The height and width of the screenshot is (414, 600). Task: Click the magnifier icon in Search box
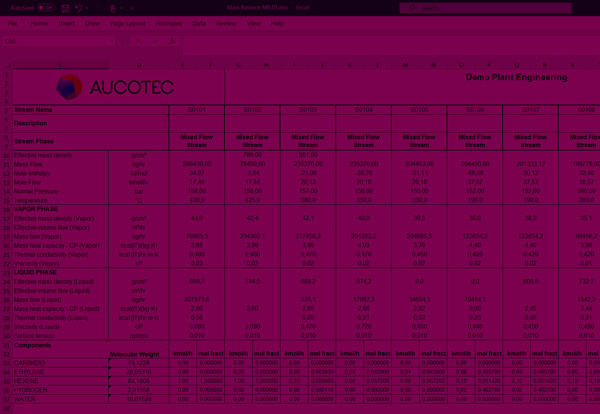412,8
